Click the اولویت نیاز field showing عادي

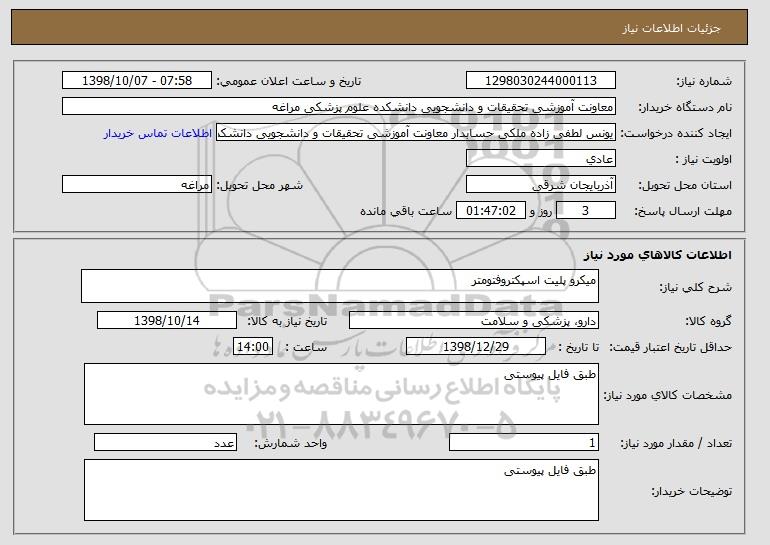point(541,159)
